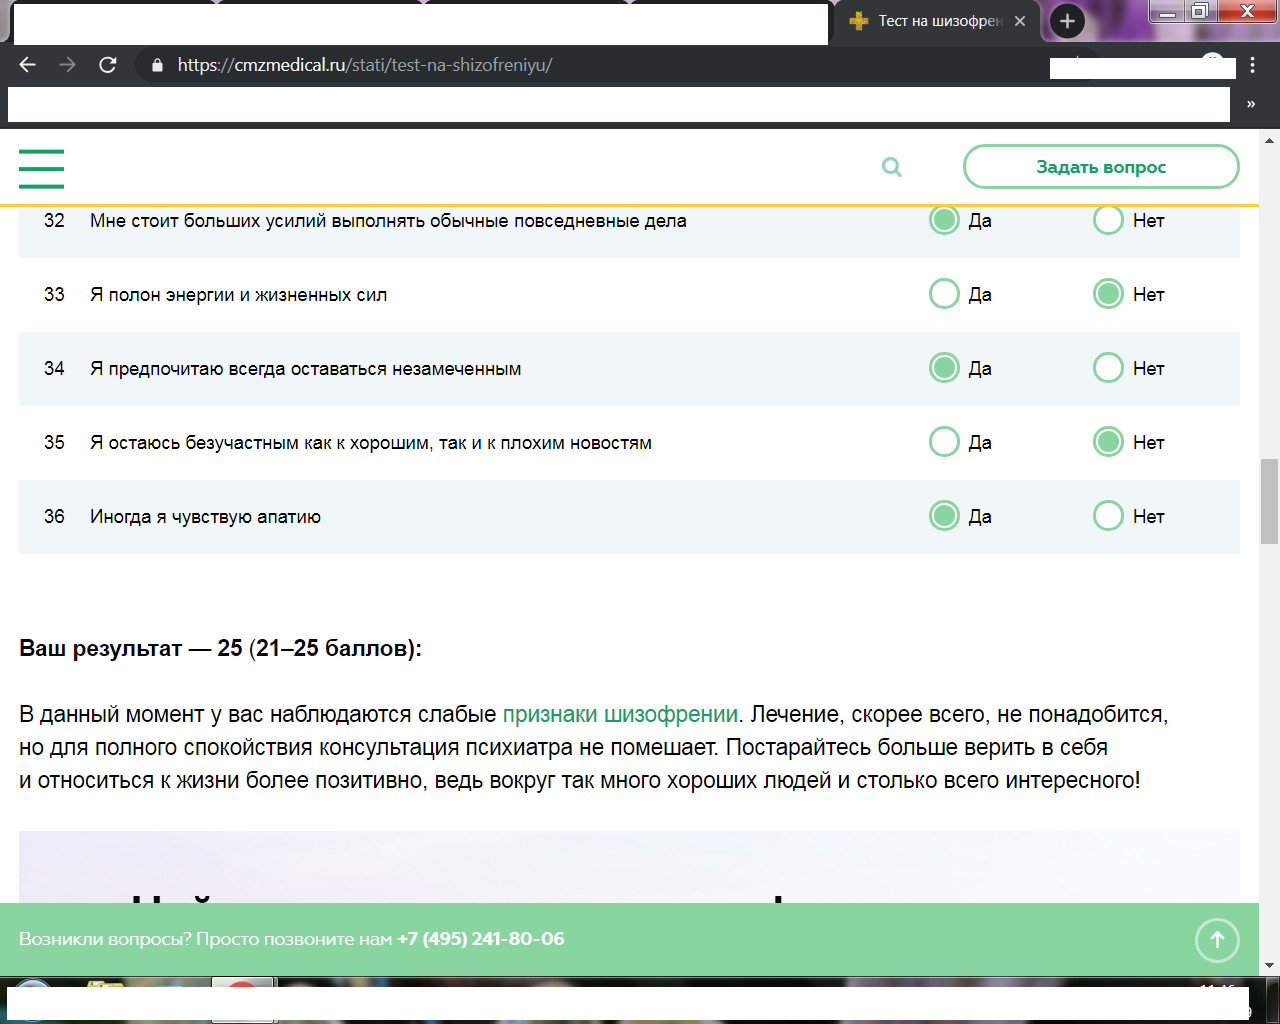
Task: Click the address bar URL
Action: (x=365, y=65)
